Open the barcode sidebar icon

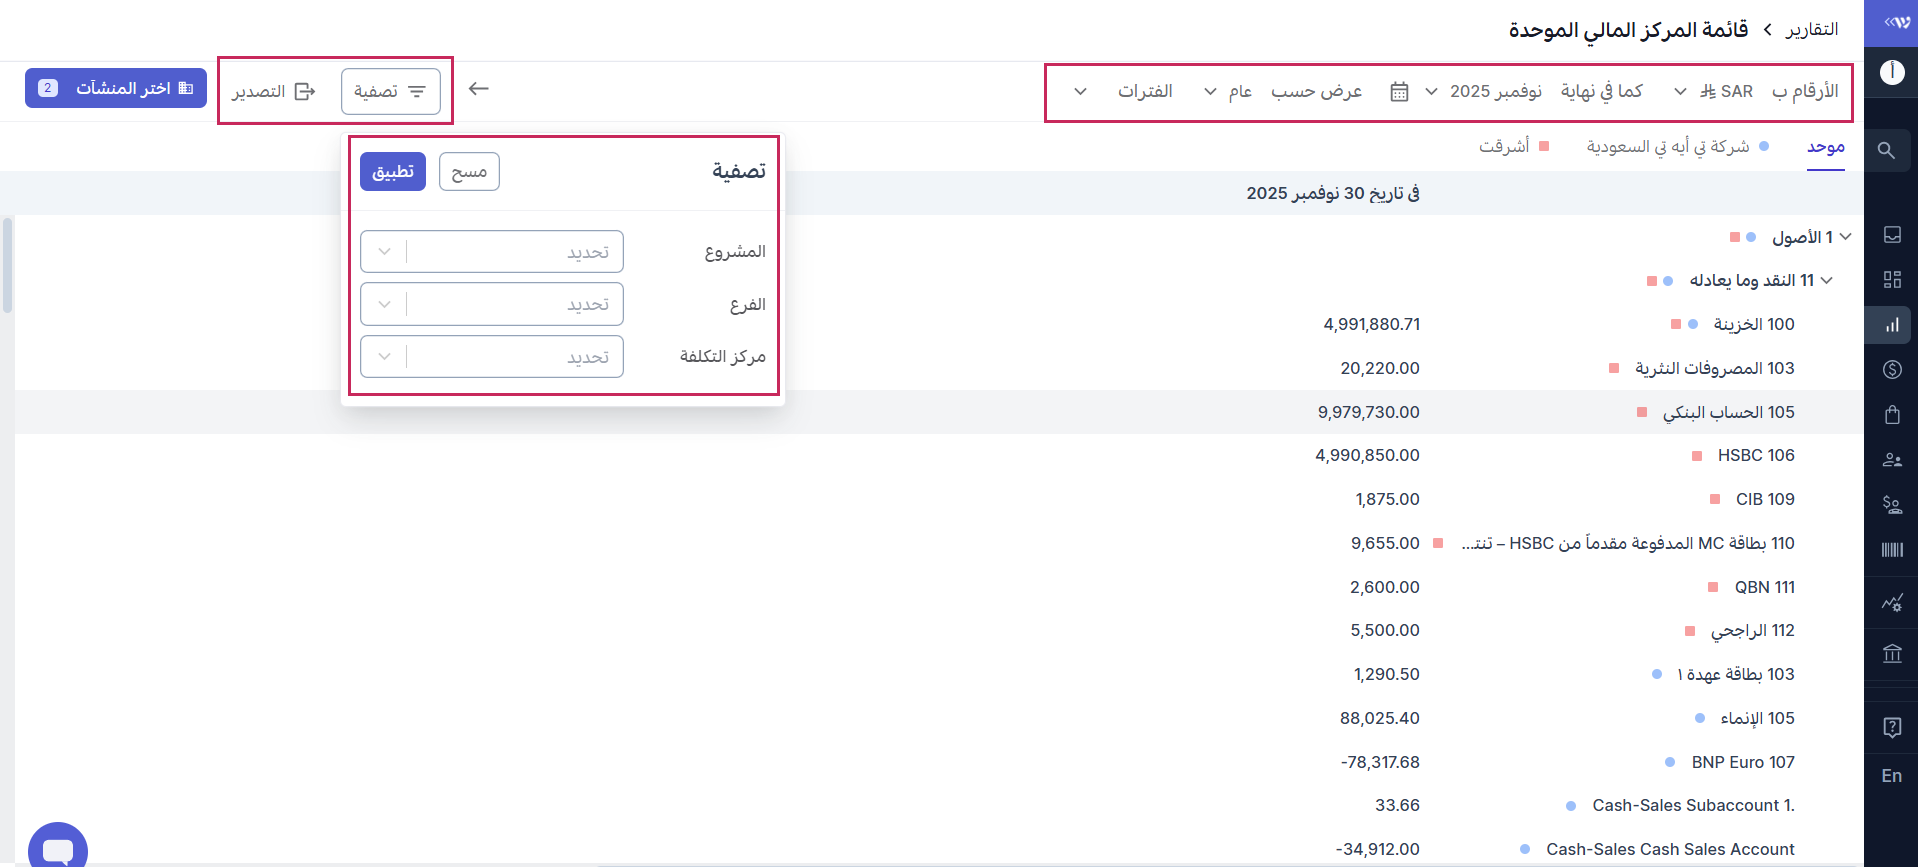1891,550
